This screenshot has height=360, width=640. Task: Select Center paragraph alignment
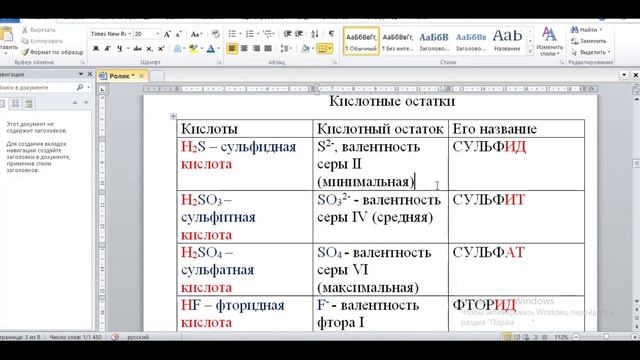click(x=244, y=49)
